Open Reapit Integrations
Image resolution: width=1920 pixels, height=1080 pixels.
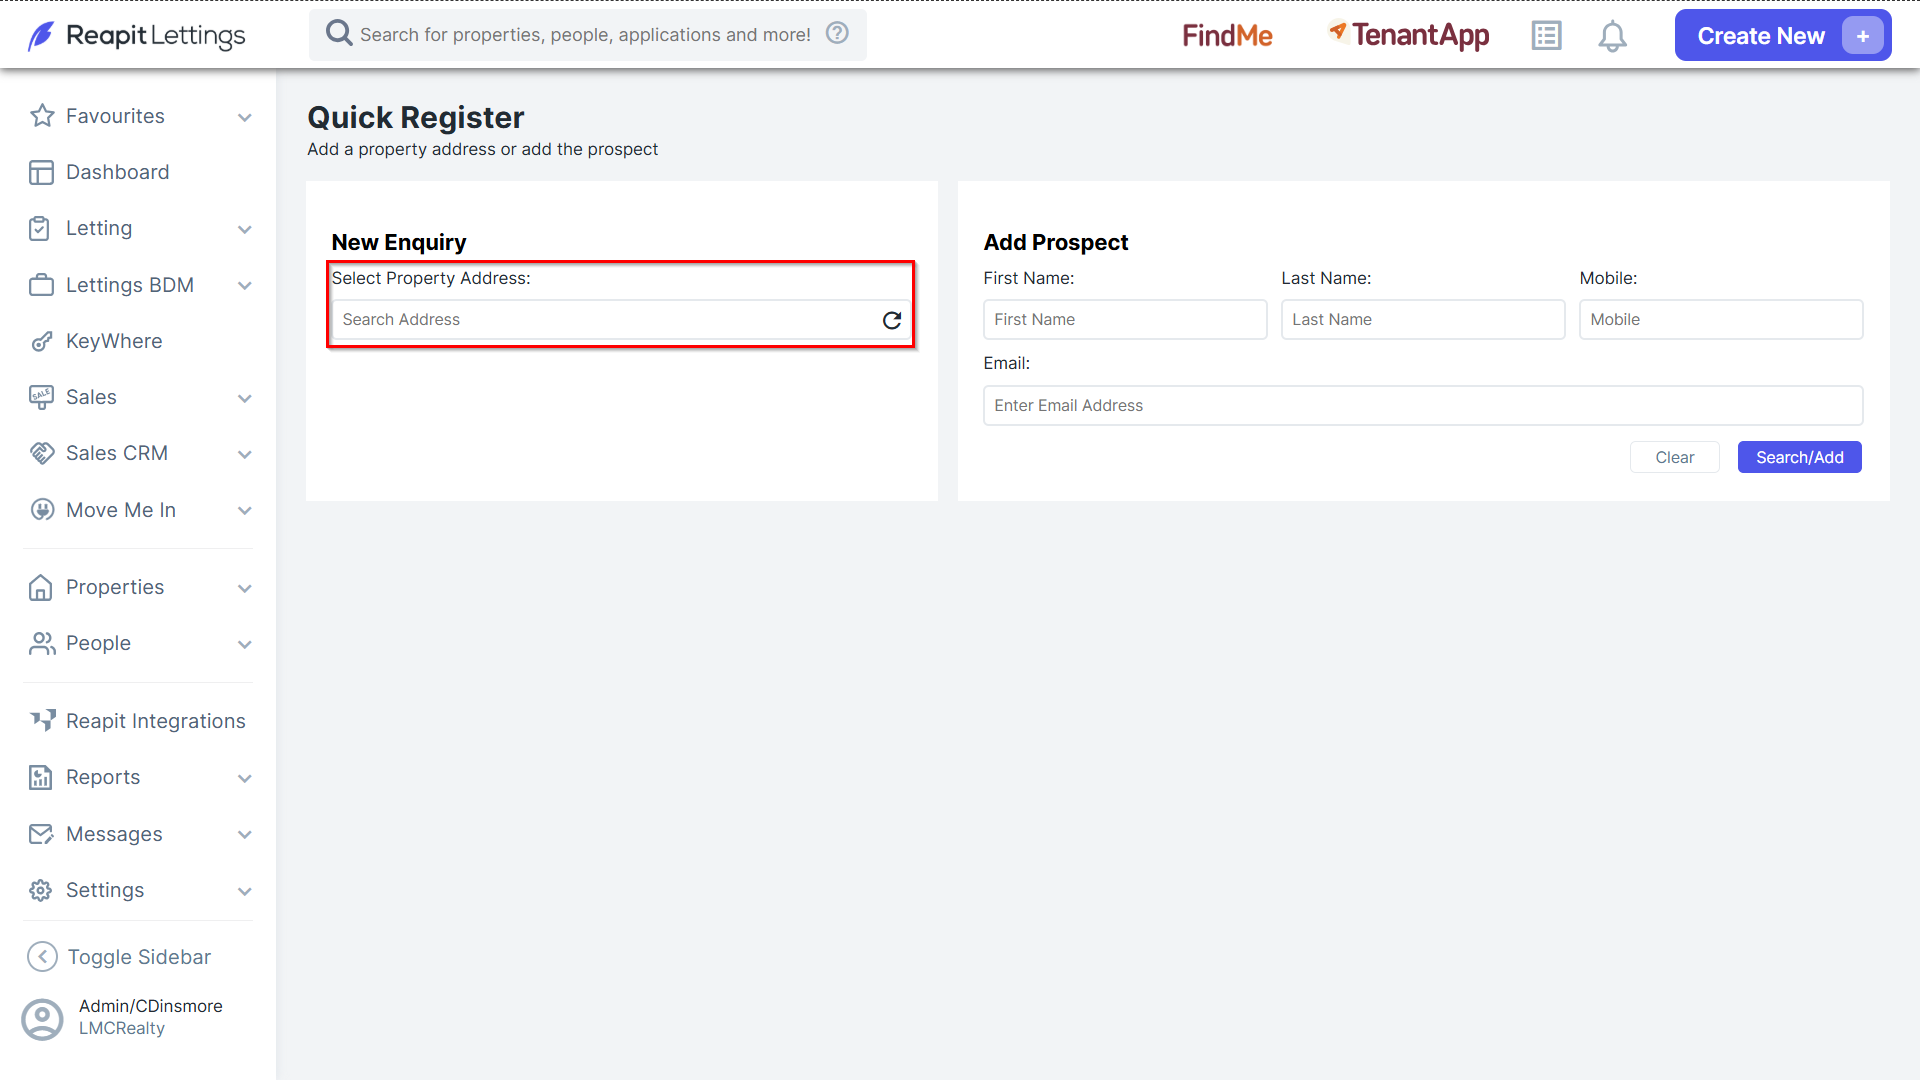click(138, 721)
